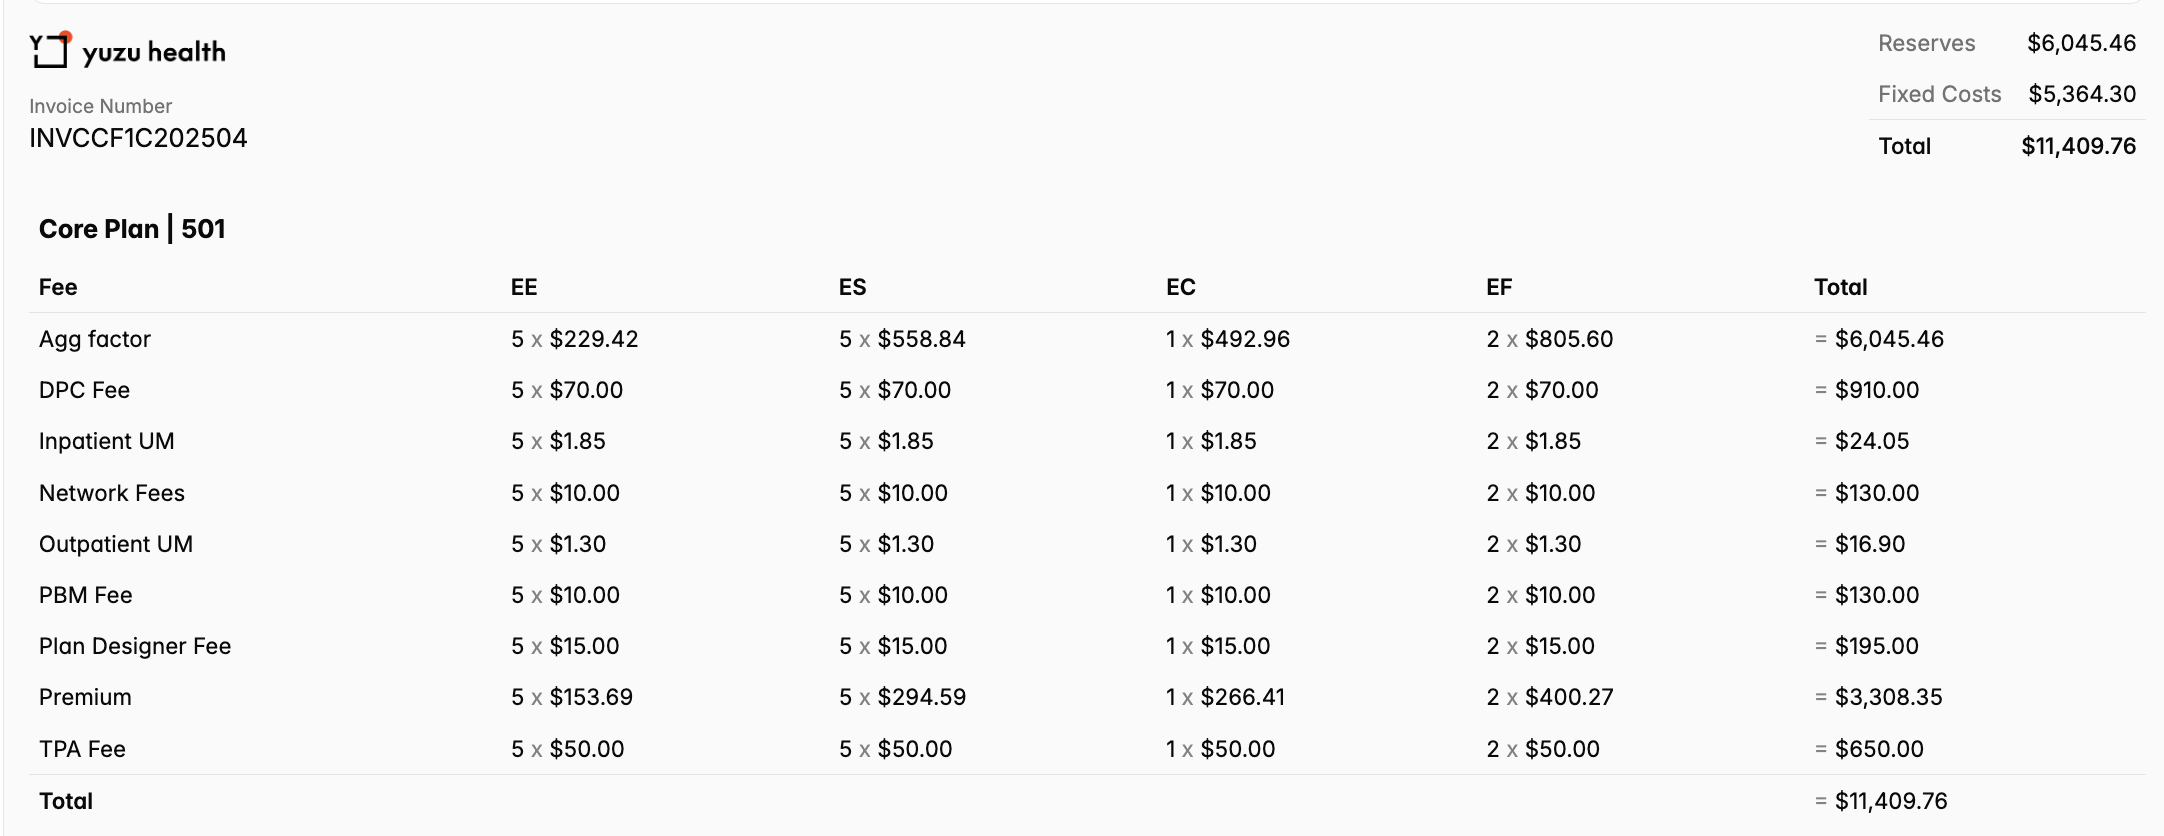The height and width of the screenshot is (836, 2164).
Task: Click the table's bottom Total row label
Action: [66, 801]
